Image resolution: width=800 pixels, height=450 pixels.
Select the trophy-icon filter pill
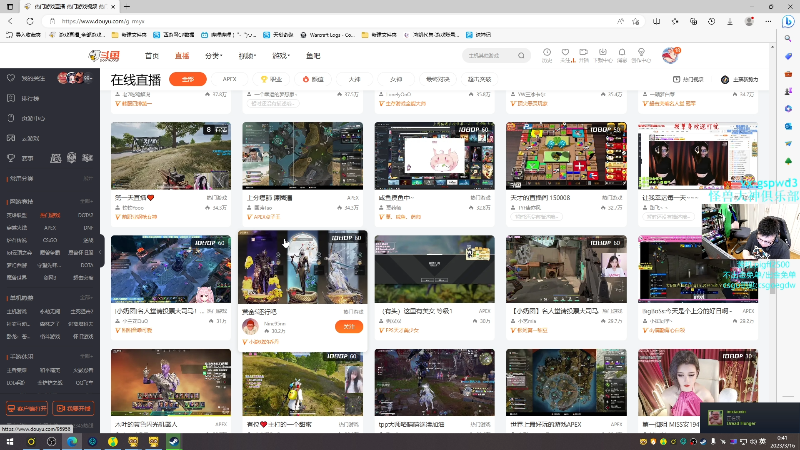pos(271,79)
